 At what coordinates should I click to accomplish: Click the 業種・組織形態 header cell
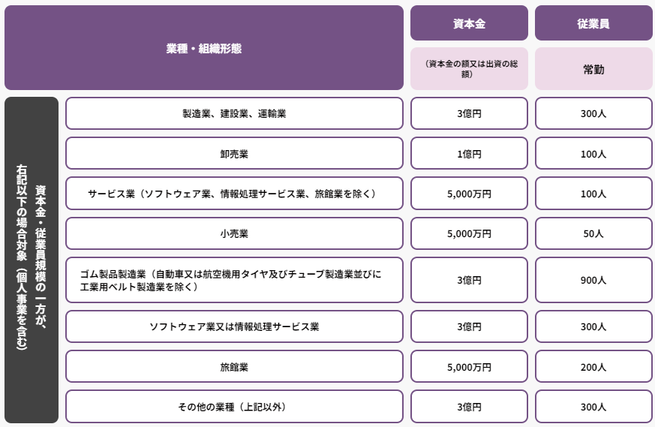coord(203,47)
